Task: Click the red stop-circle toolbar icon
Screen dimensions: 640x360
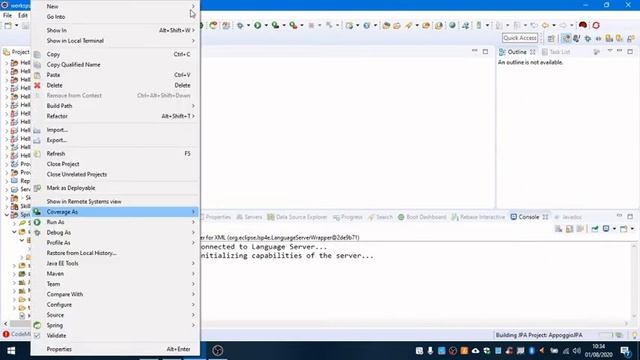Action: [596, 25]
